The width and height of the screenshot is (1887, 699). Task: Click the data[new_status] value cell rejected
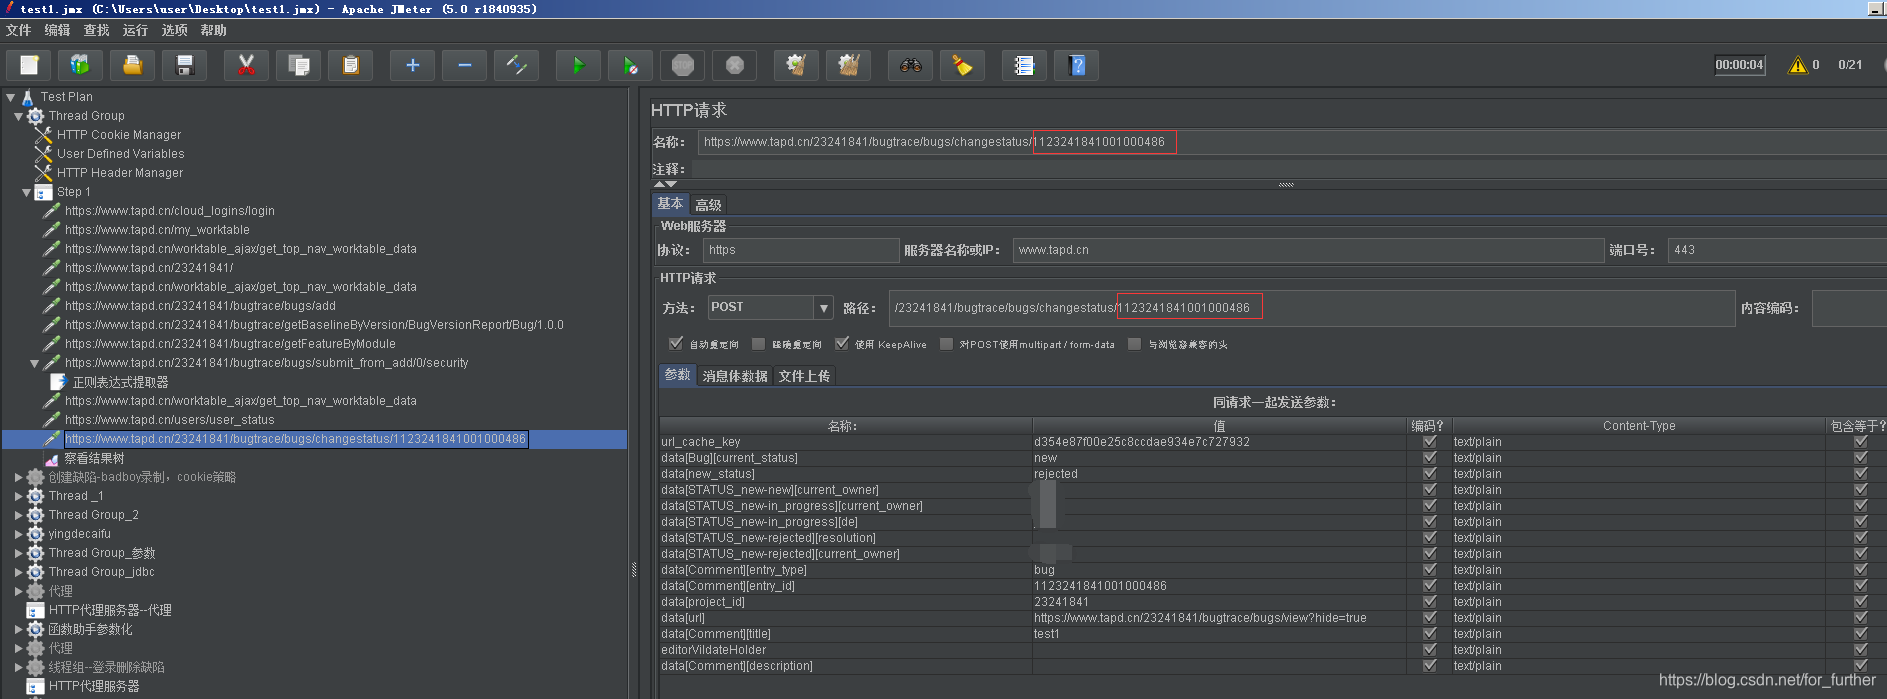[x=1219, y=474]
